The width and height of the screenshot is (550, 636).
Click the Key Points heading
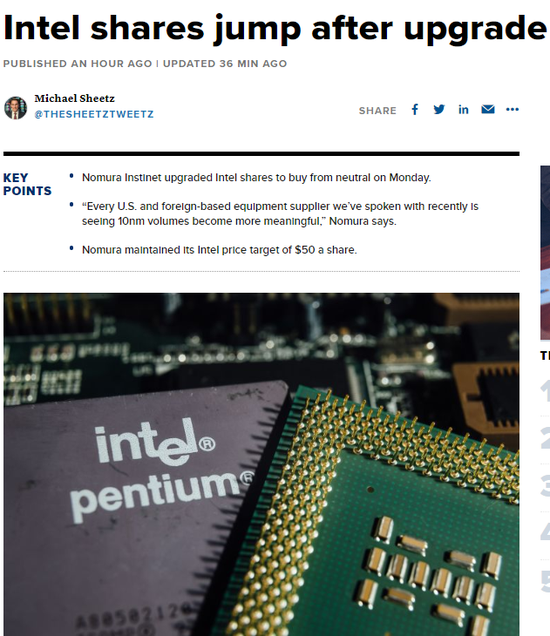(27, 184)
